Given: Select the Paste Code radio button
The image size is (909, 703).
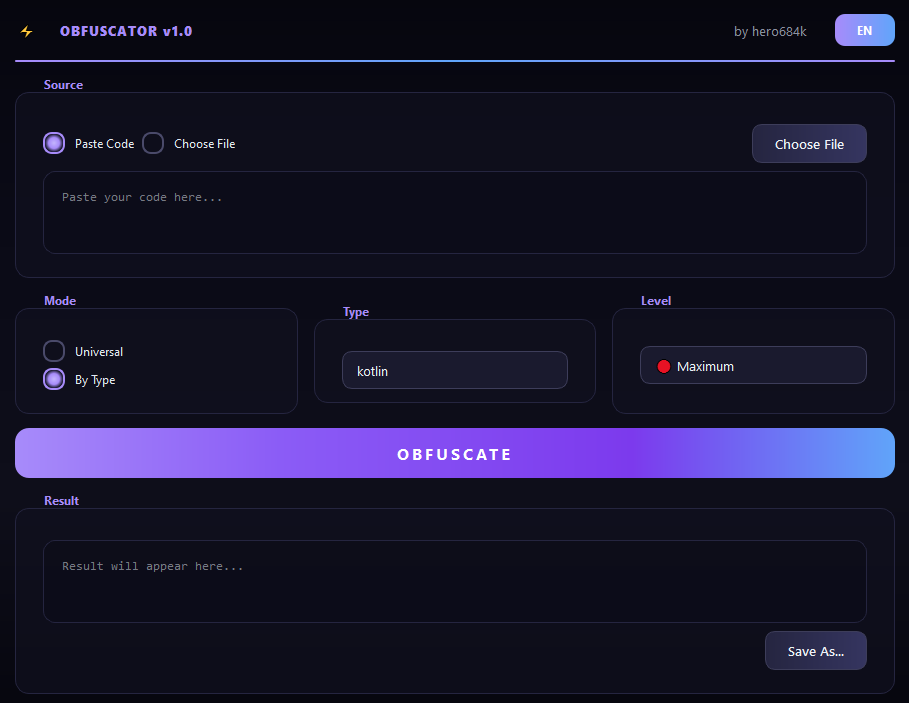Looking at the screenshot, I should (x=54, y=143).
